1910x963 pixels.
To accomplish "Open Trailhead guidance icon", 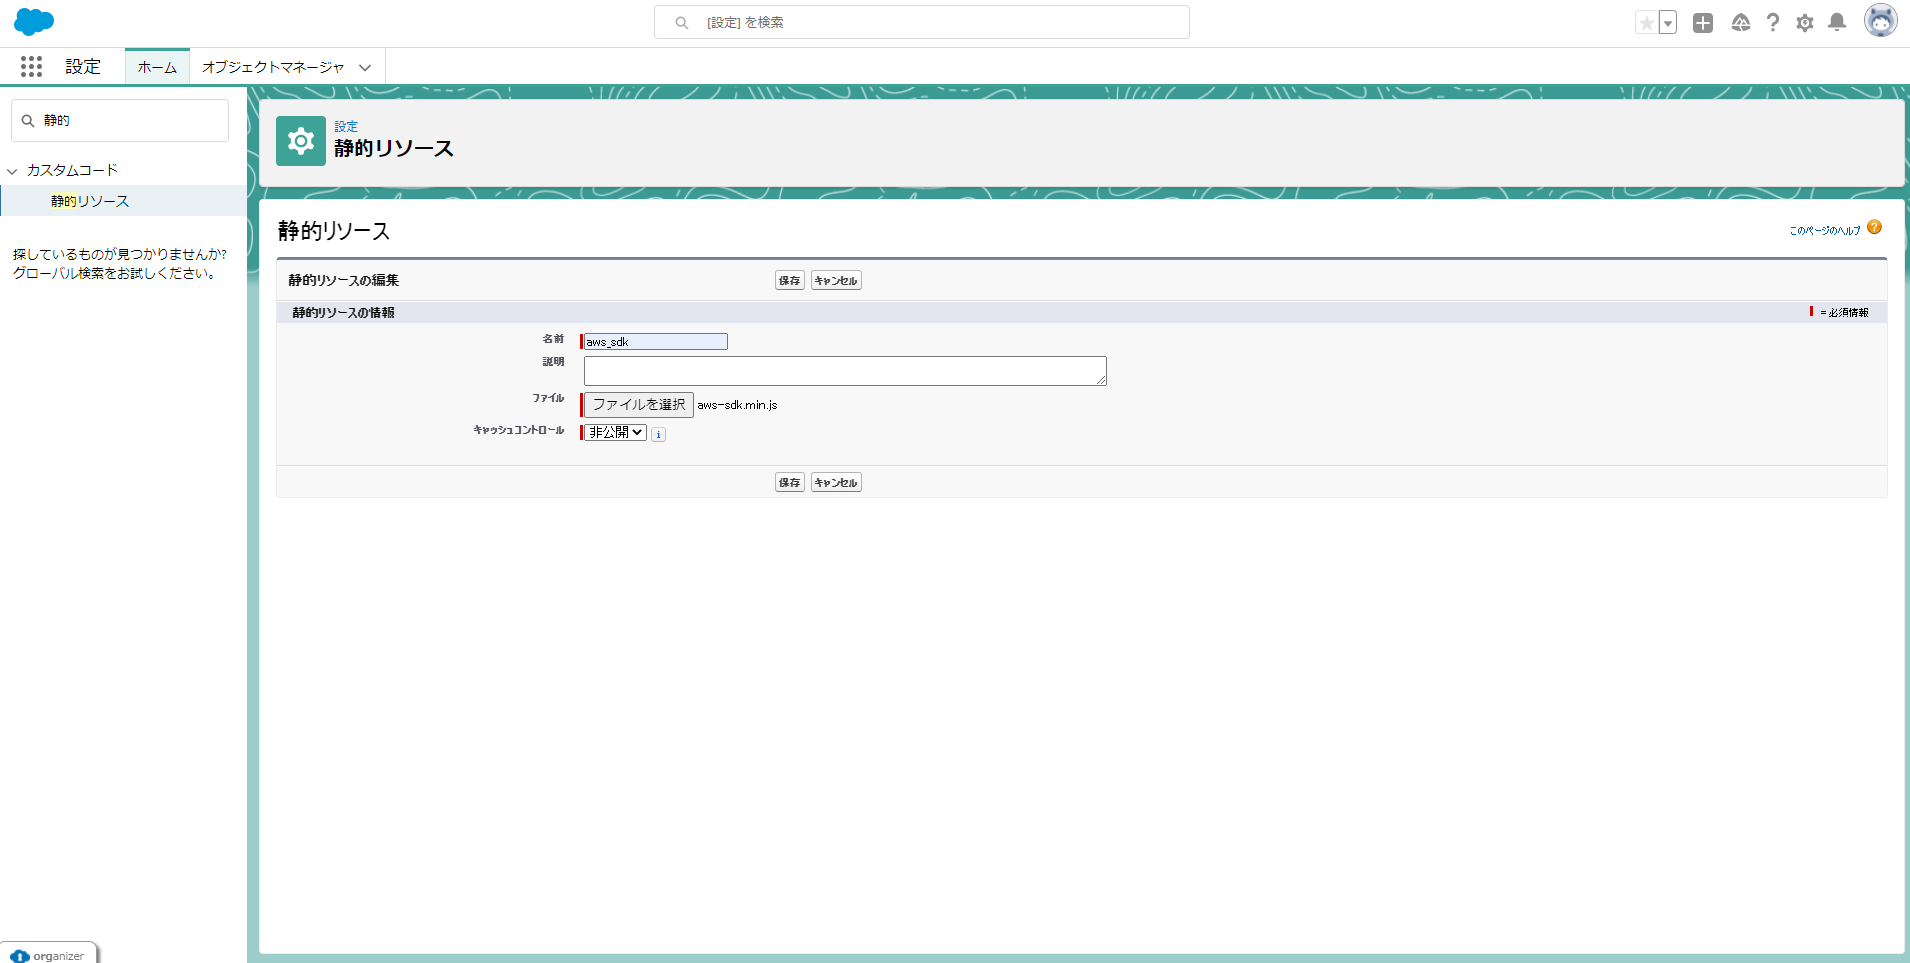I will click(x=1740, y=22).
